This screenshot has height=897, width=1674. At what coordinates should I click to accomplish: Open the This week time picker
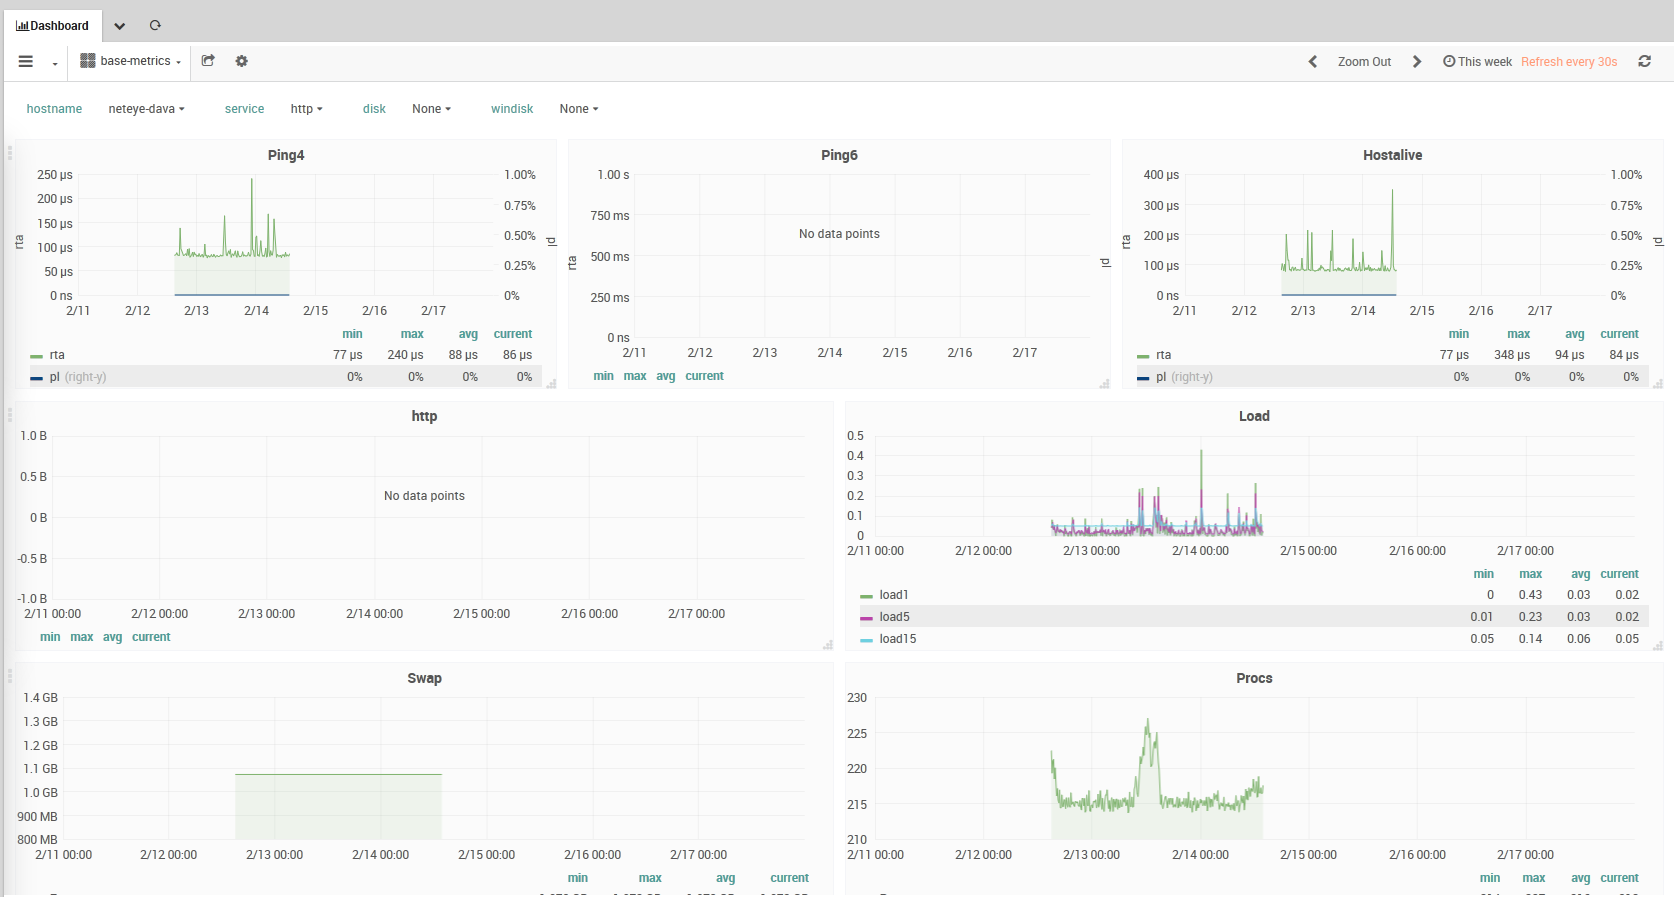[x=1477, y=62]
